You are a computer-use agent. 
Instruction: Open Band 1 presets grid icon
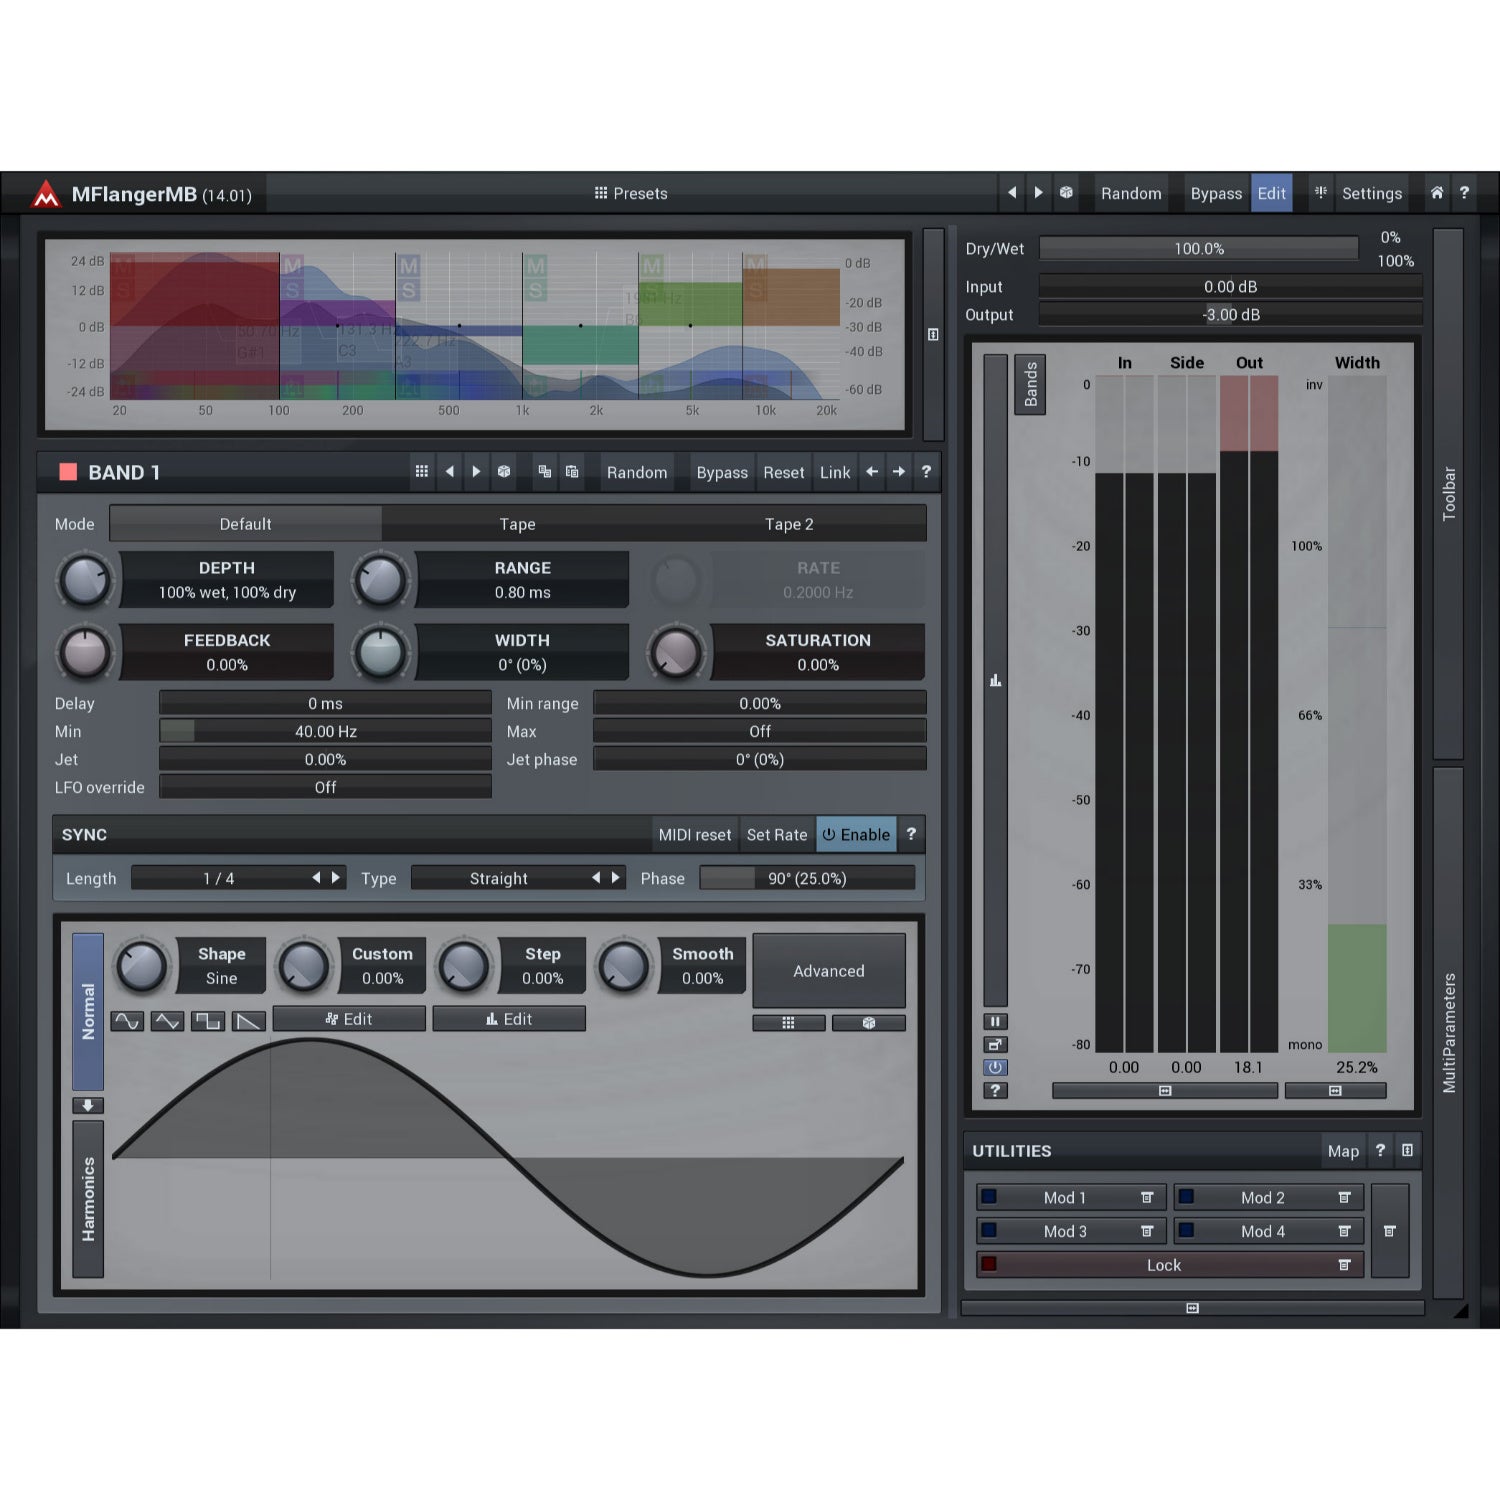point(422,472)
